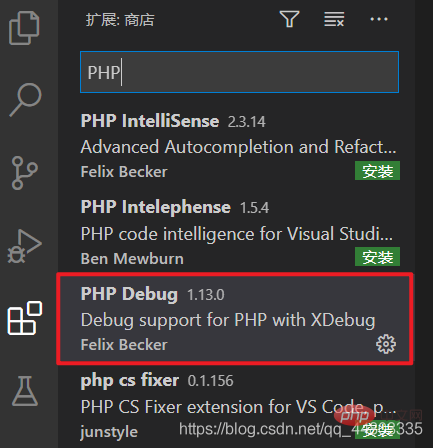Open PHP Debug manage gear menu
433x448 pixels.
pos(386,344)
